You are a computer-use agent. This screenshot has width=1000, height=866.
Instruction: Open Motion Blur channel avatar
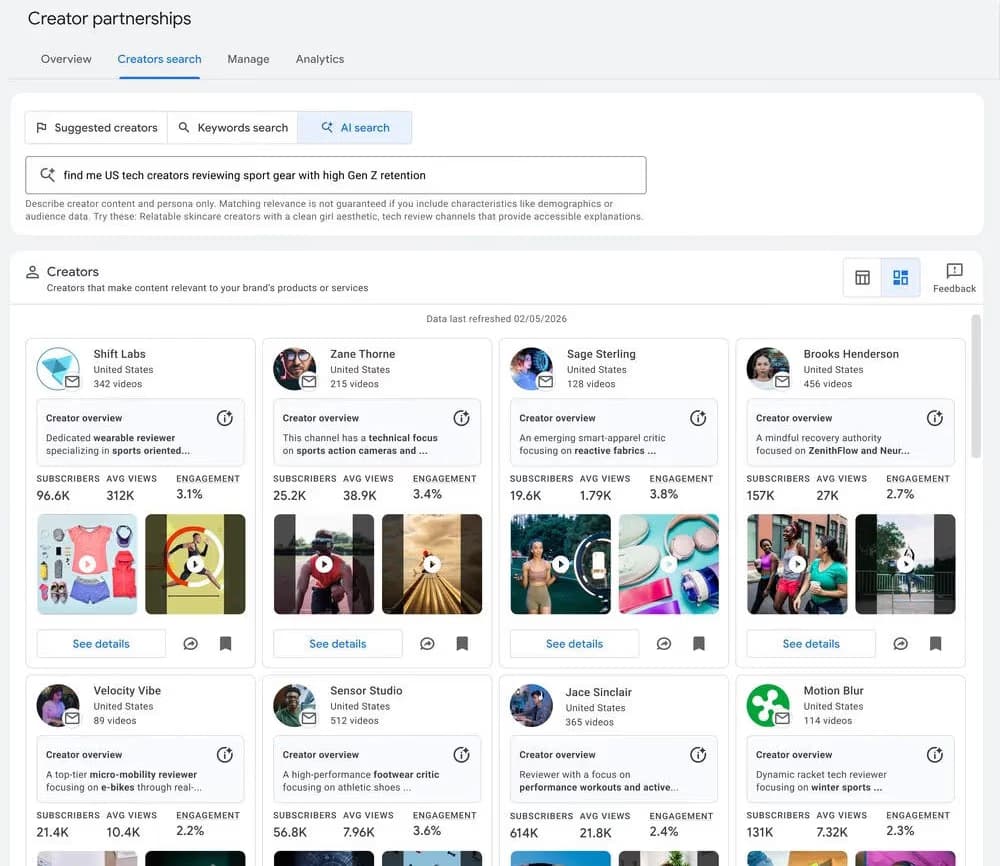coord(768,705)
